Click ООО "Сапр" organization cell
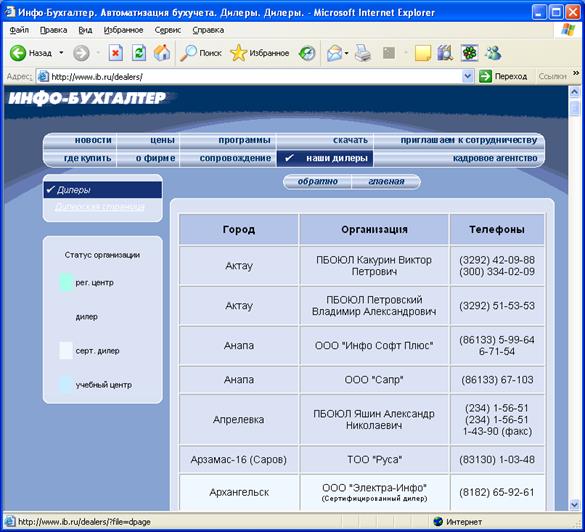585x532 pixels. point(374,380)
